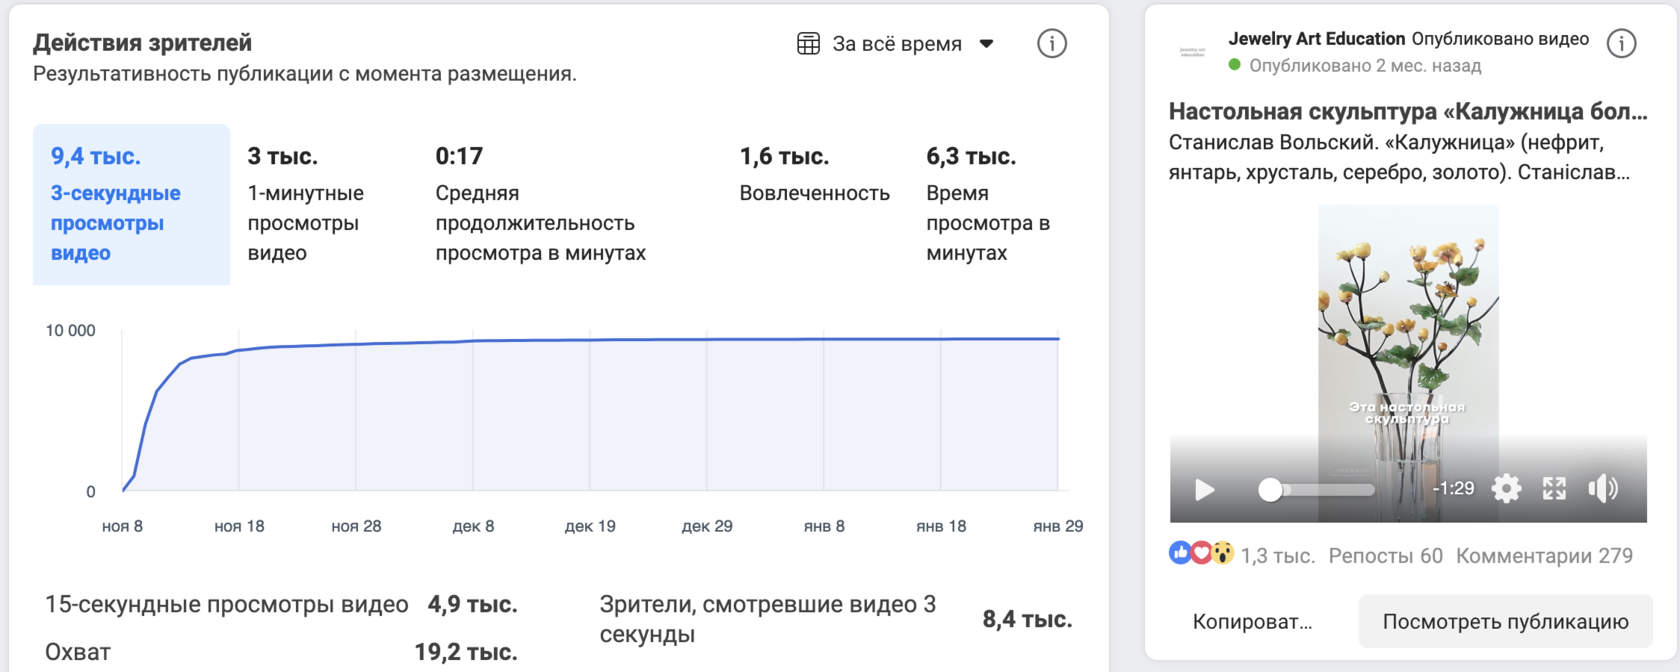Click the video progress slider handle

(1270, 489)
